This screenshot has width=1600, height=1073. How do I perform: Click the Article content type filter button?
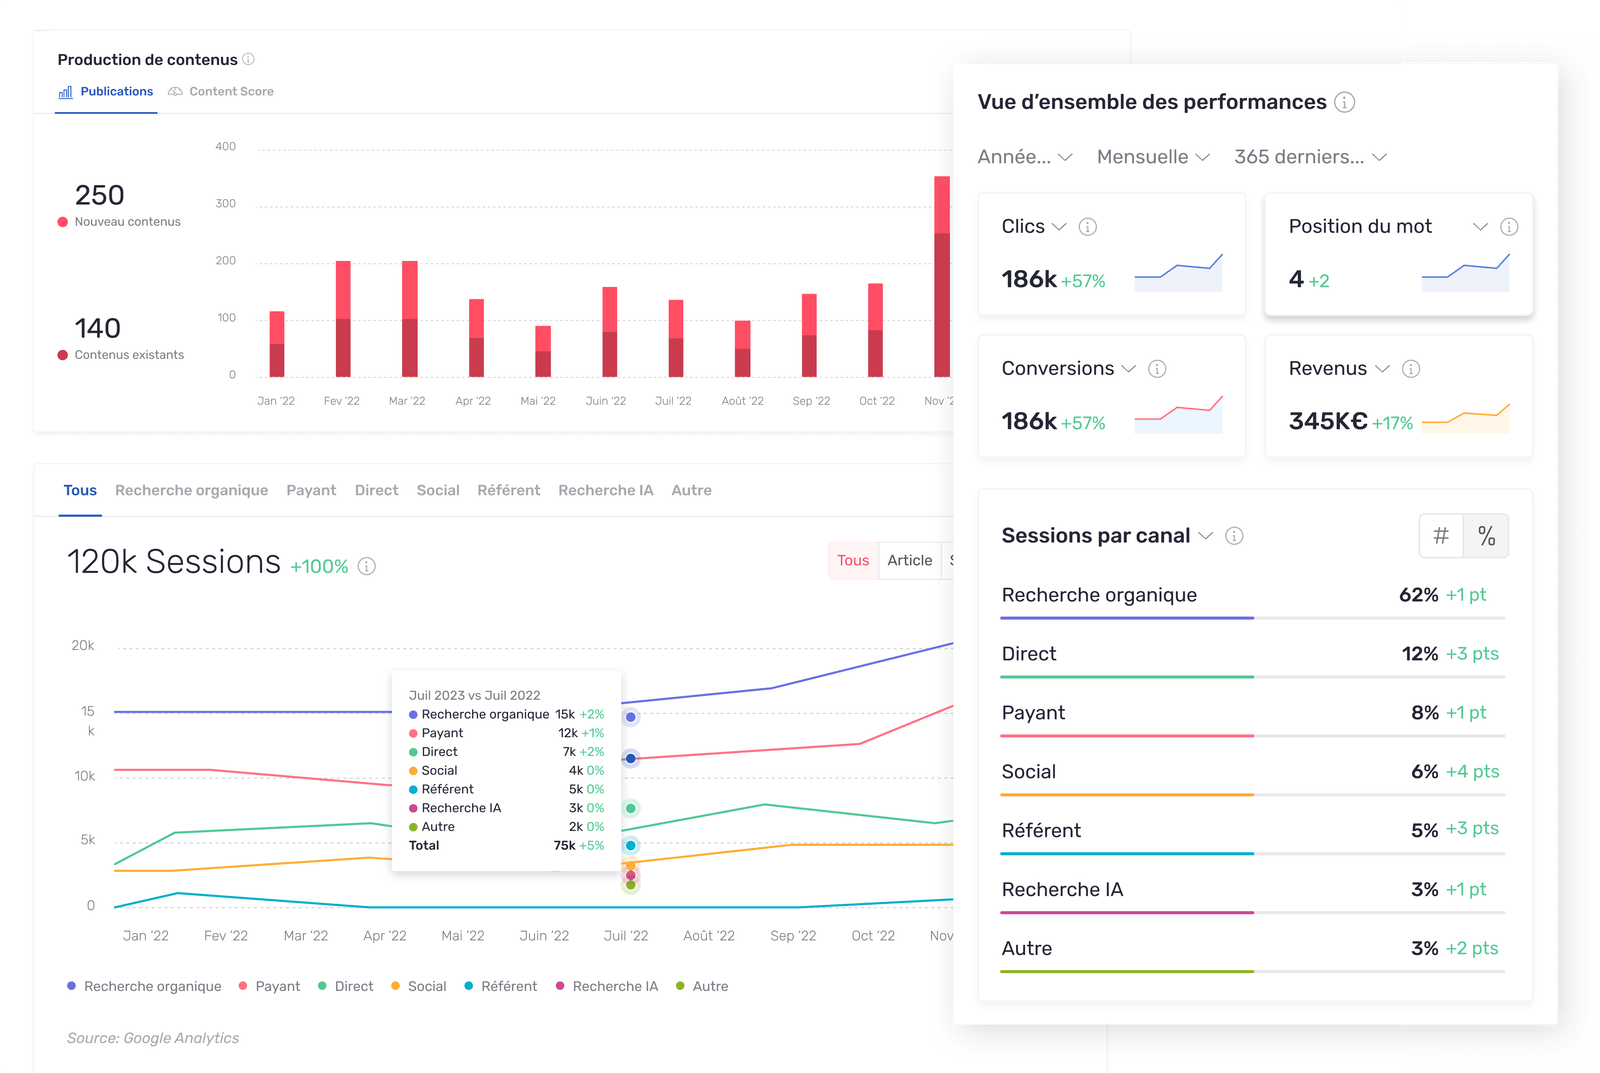[x=910, y=561]
